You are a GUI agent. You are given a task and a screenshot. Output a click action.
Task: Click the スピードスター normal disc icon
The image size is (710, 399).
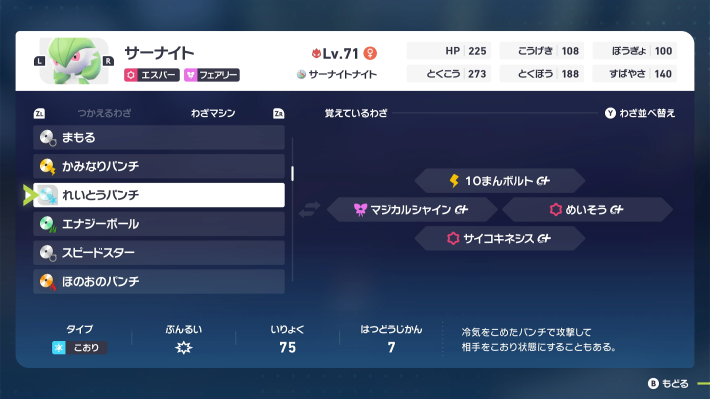click(x=48, y=253)
